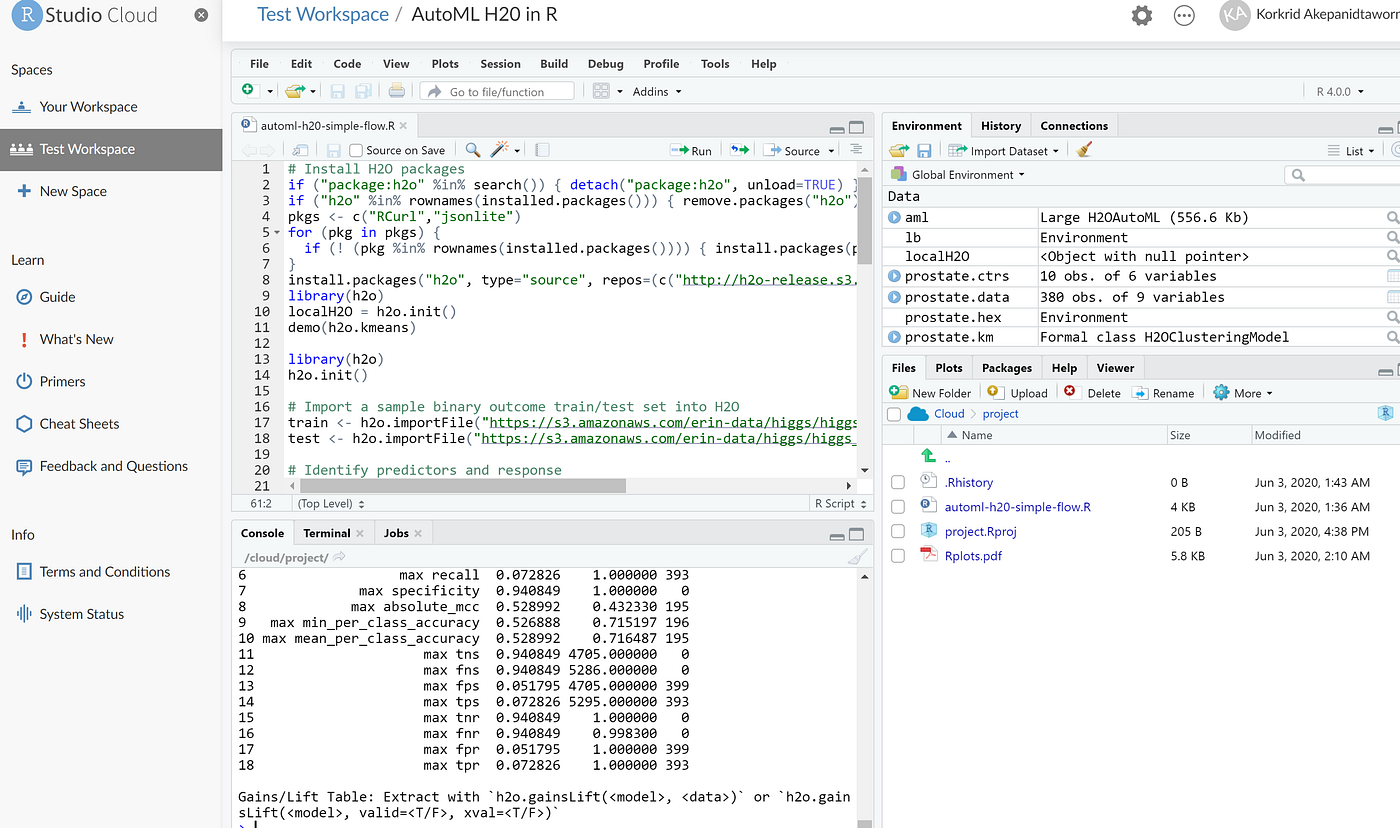Open the automl-h2o-simple-flow.R file link
The height and width of the screenshot is (828, 1400).
(x=1017, y=506)
